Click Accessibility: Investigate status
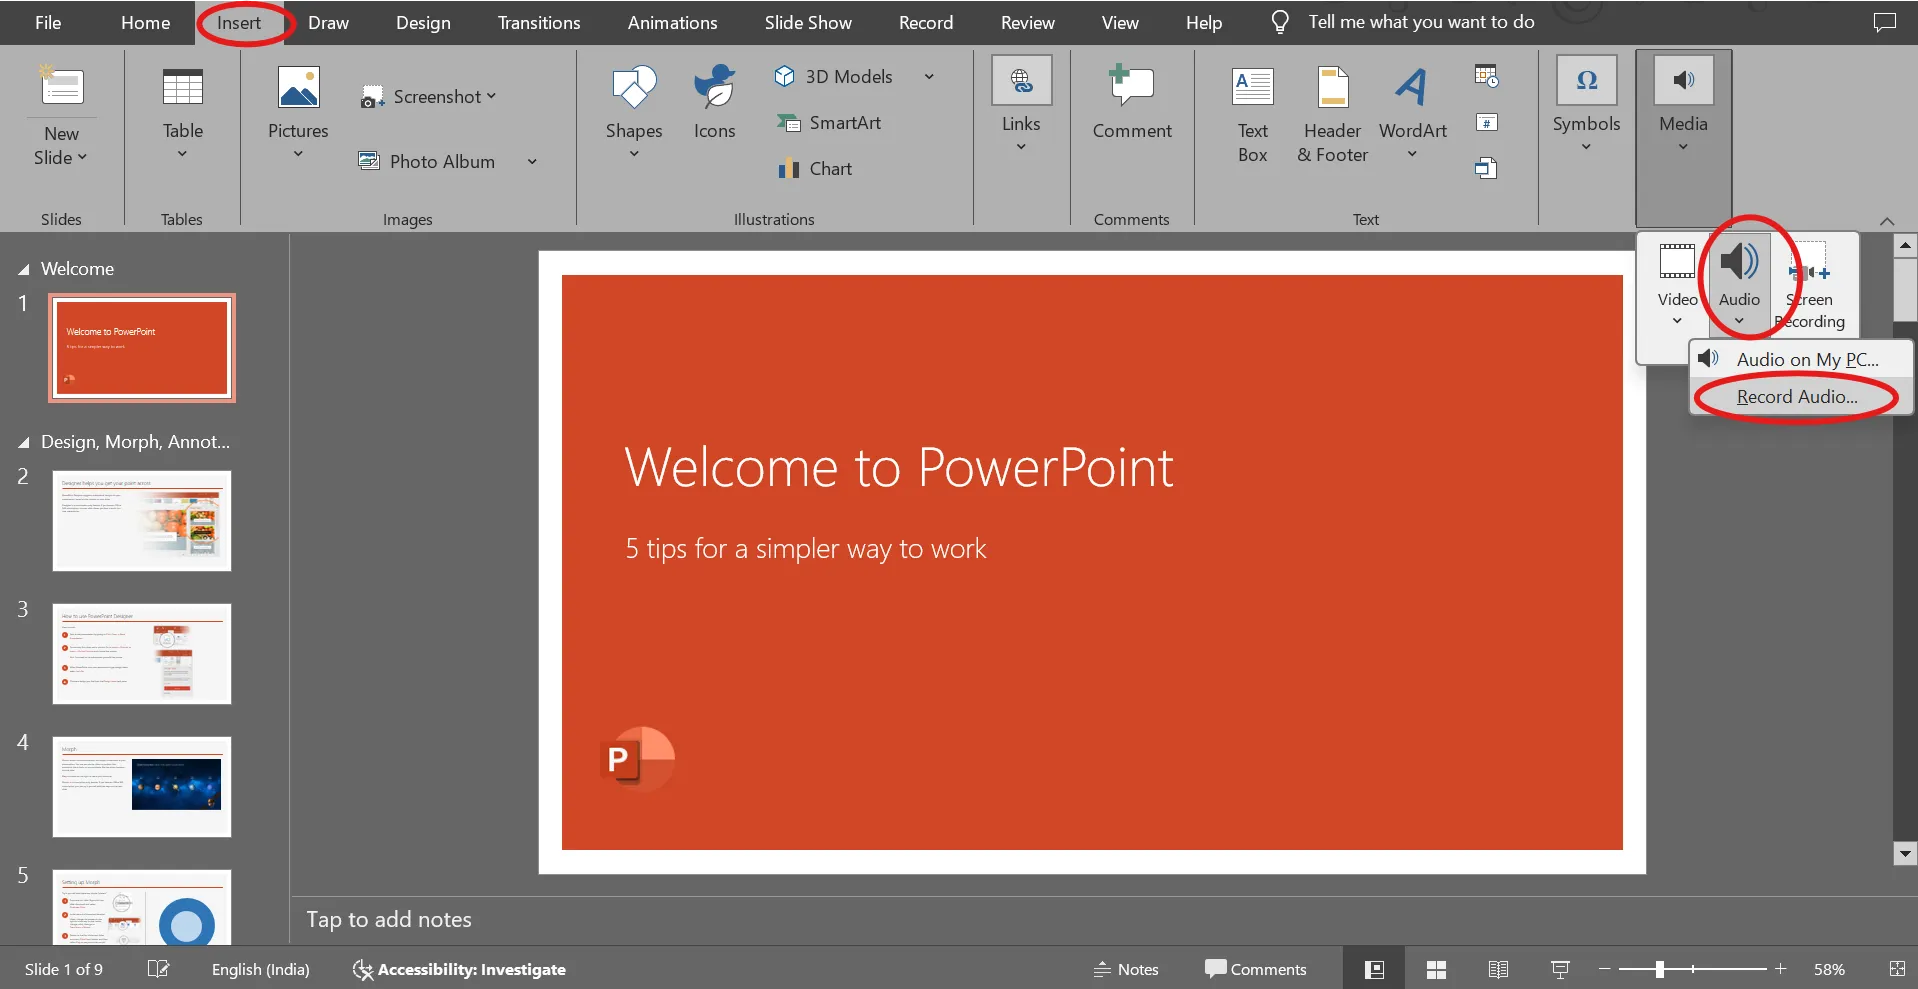 (x=459, y=969)
